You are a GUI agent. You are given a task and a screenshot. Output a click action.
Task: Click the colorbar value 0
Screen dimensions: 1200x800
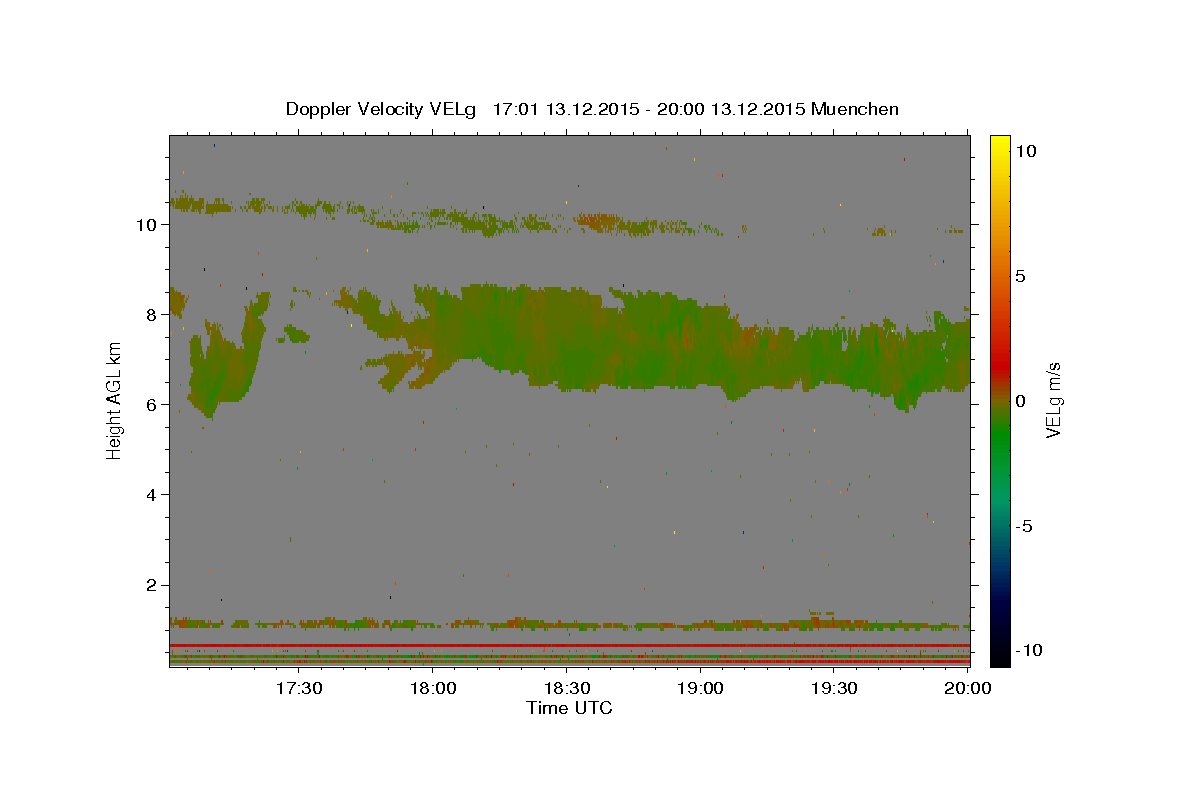pos(1021,401)
